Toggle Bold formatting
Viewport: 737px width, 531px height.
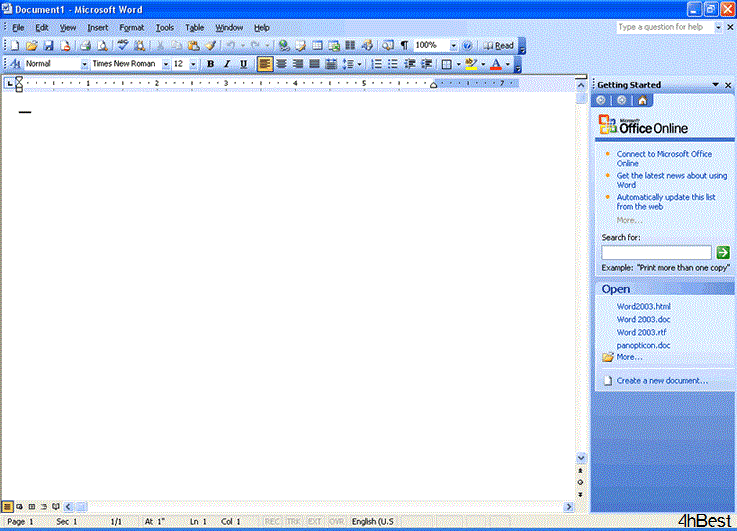pyautogui.click(x=211, y=64)
